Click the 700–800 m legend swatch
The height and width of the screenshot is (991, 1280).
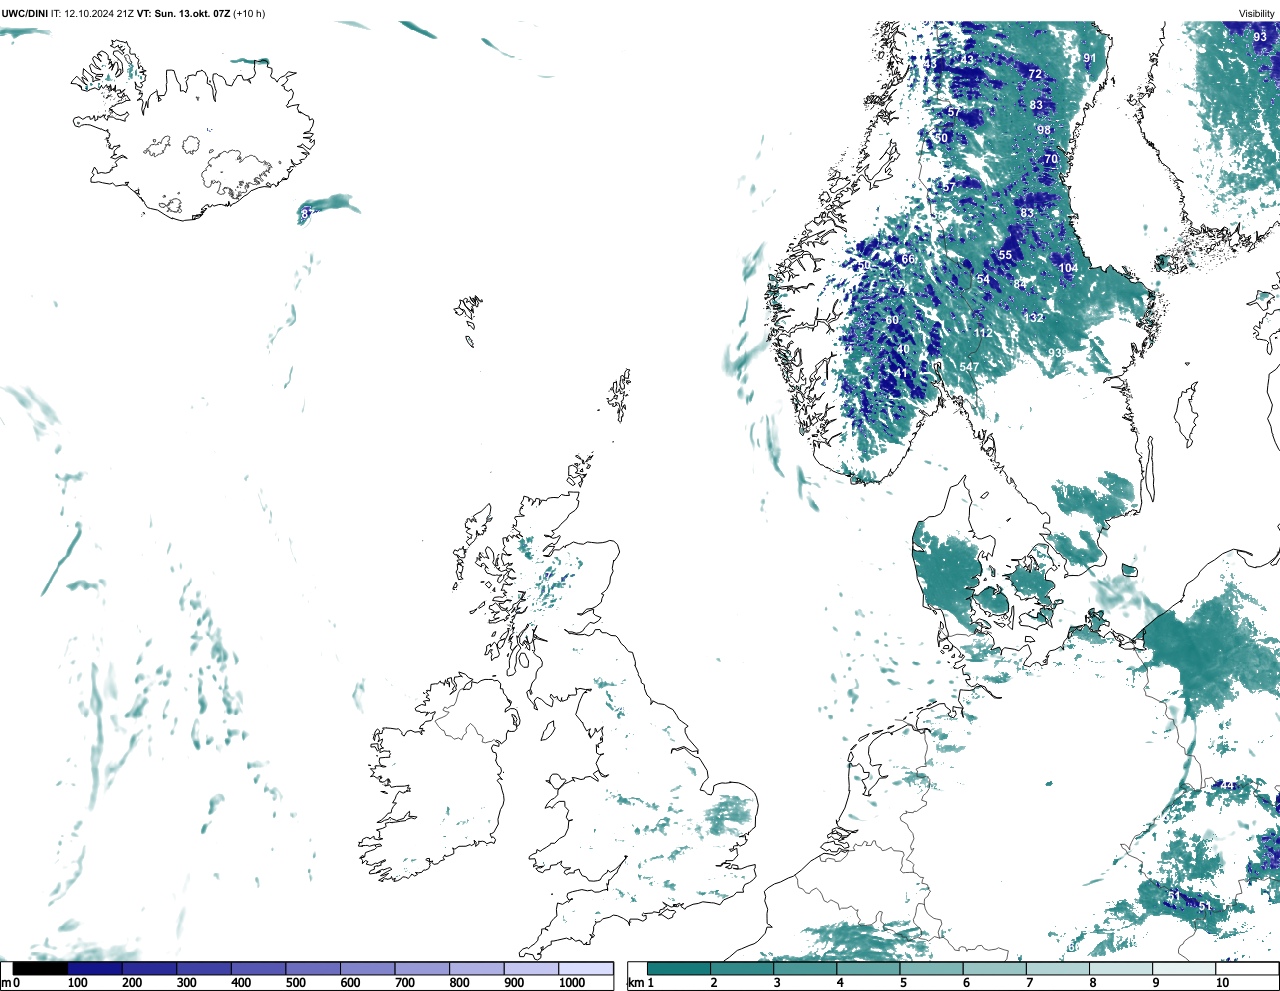[422, 968]
